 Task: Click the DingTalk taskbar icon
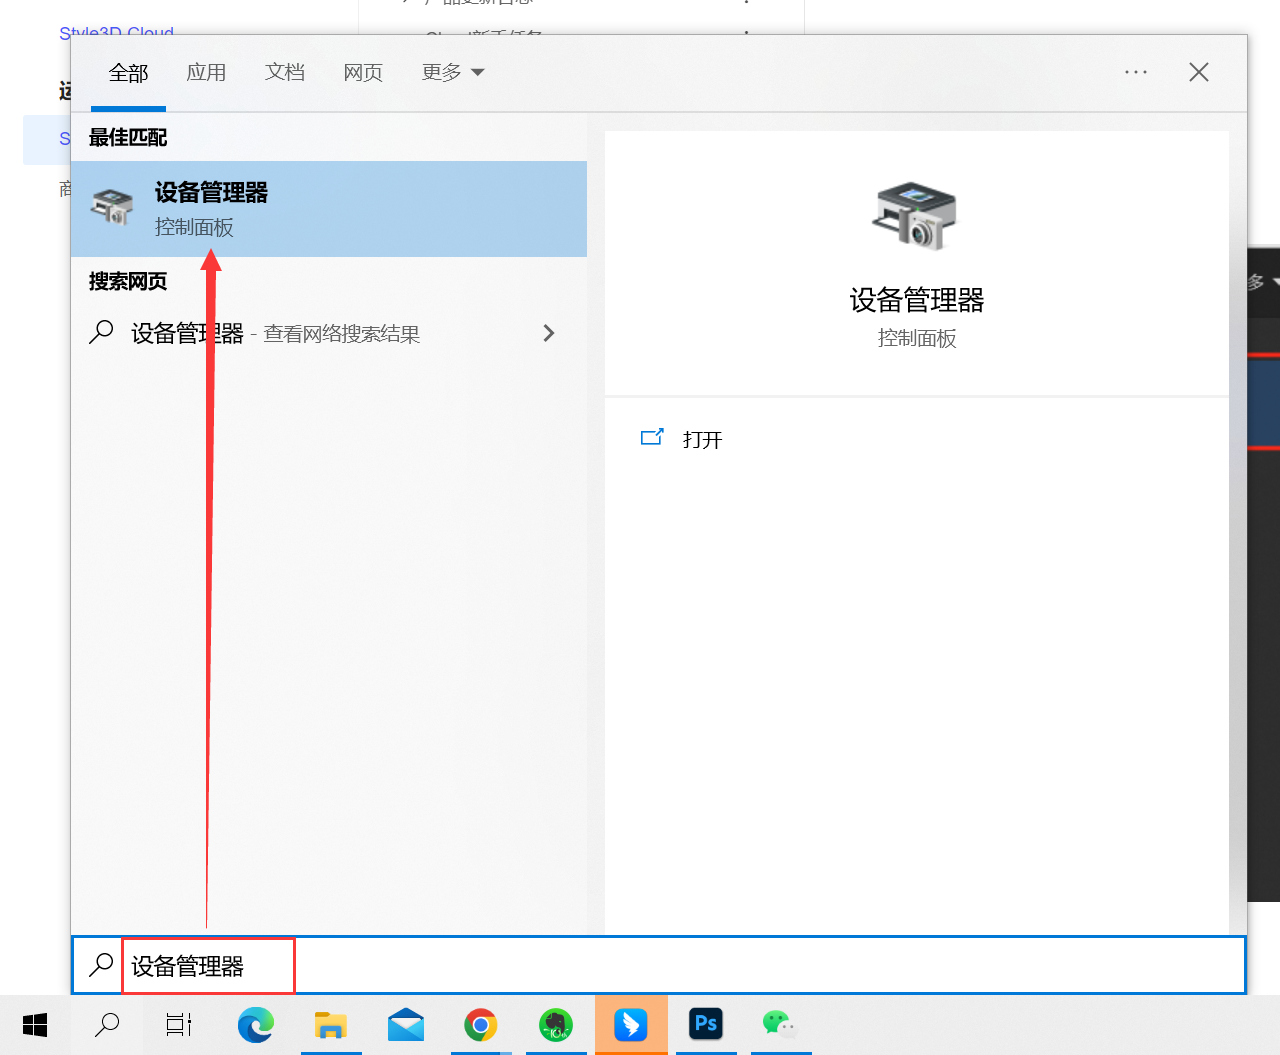point(631,1025)
